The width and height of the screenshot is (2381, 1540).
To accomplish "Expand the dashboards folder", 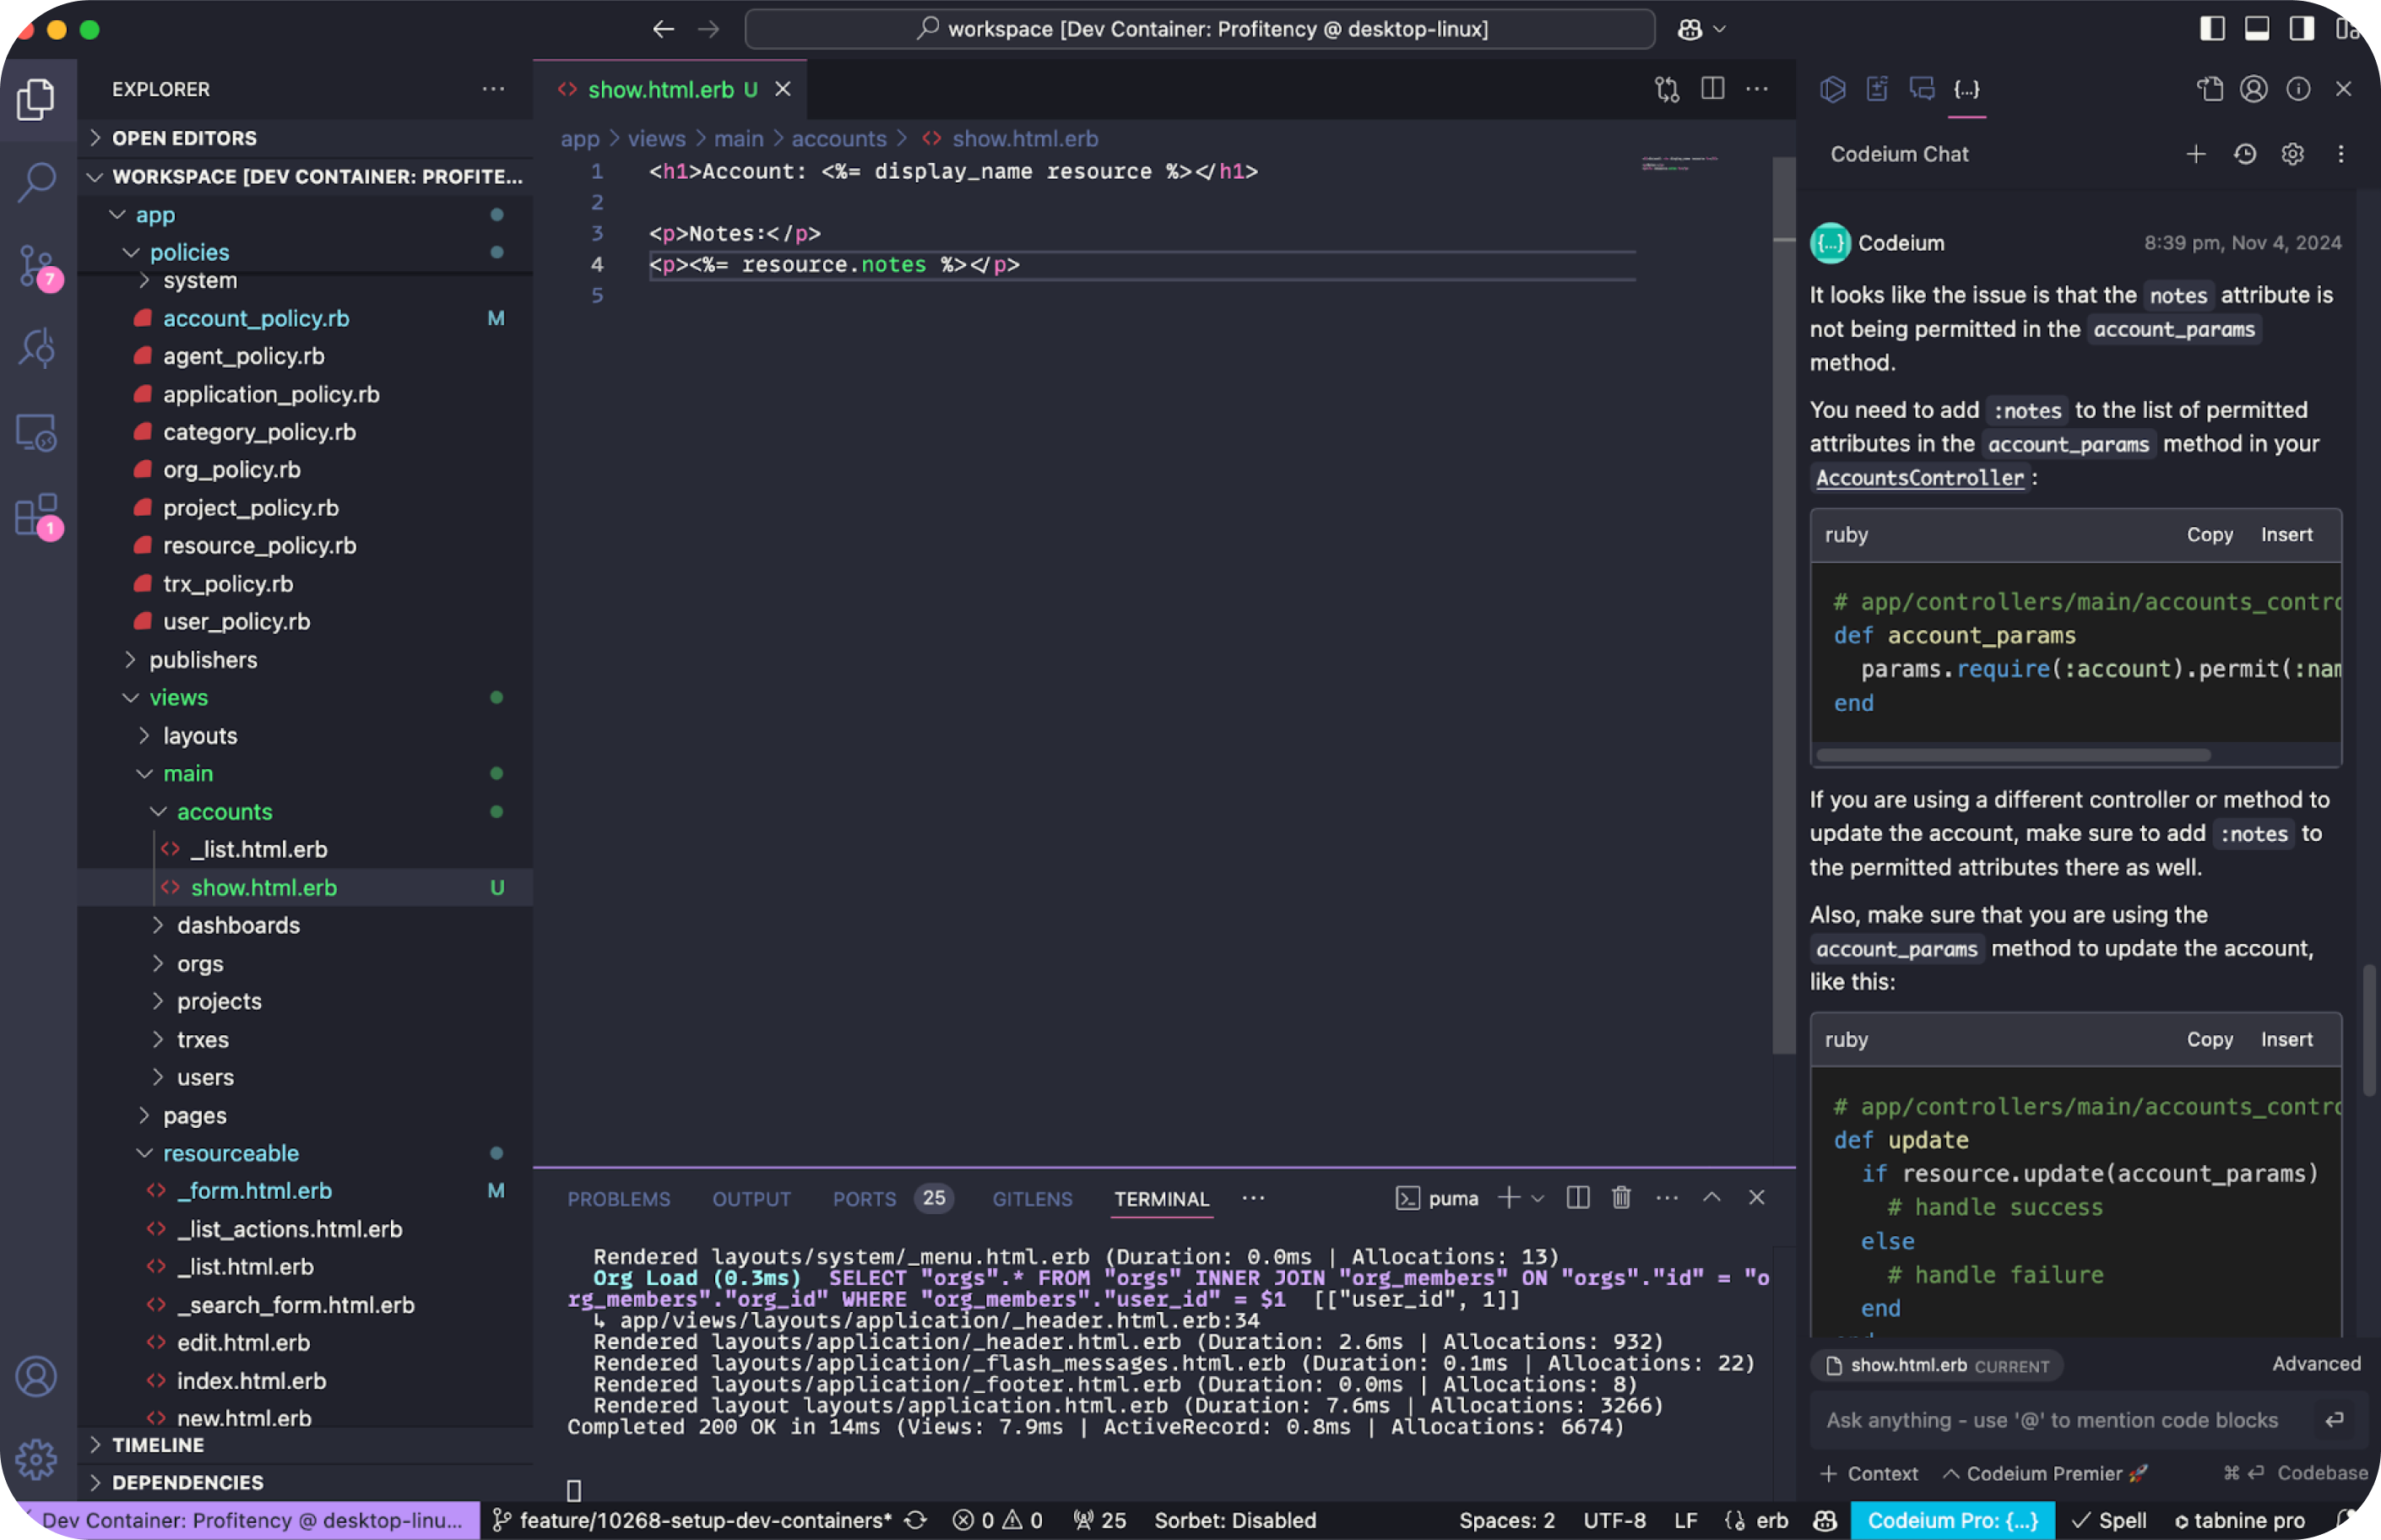I will point(237,925).
